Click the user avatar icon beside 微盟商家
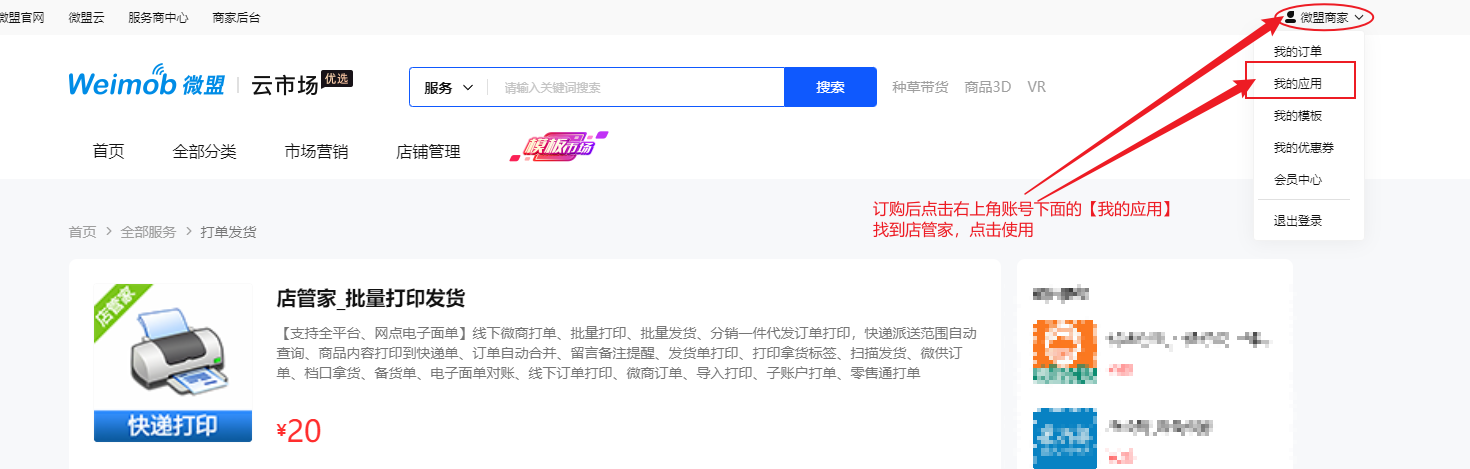1470x469 pixels. click(1291, 17)
